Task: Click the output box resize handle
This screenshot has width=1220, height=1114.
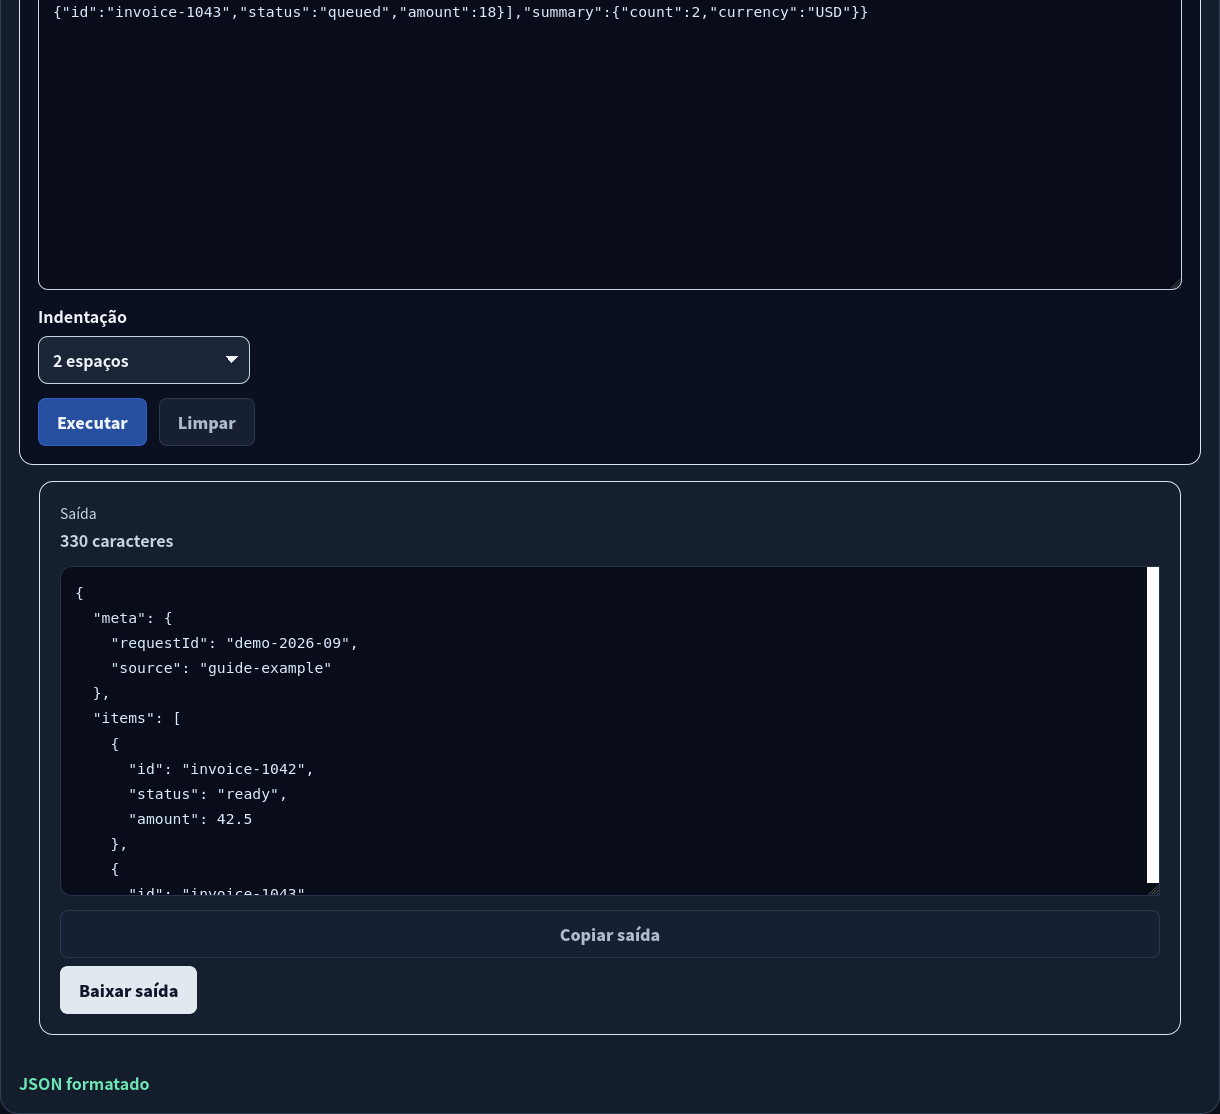Action: coord(1153,889)
